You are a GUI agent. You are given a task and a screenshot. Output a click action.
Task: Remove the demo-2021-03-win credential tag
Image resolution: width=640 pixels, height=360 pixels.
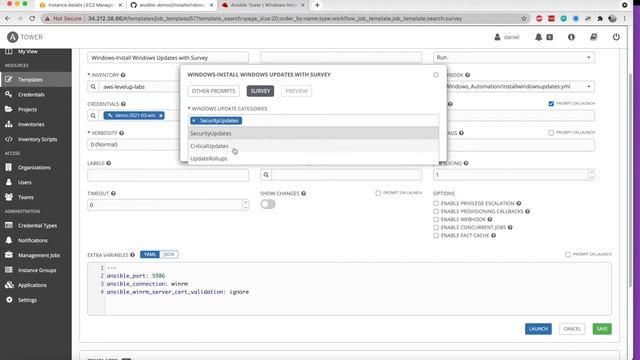[x=161, y=116]
